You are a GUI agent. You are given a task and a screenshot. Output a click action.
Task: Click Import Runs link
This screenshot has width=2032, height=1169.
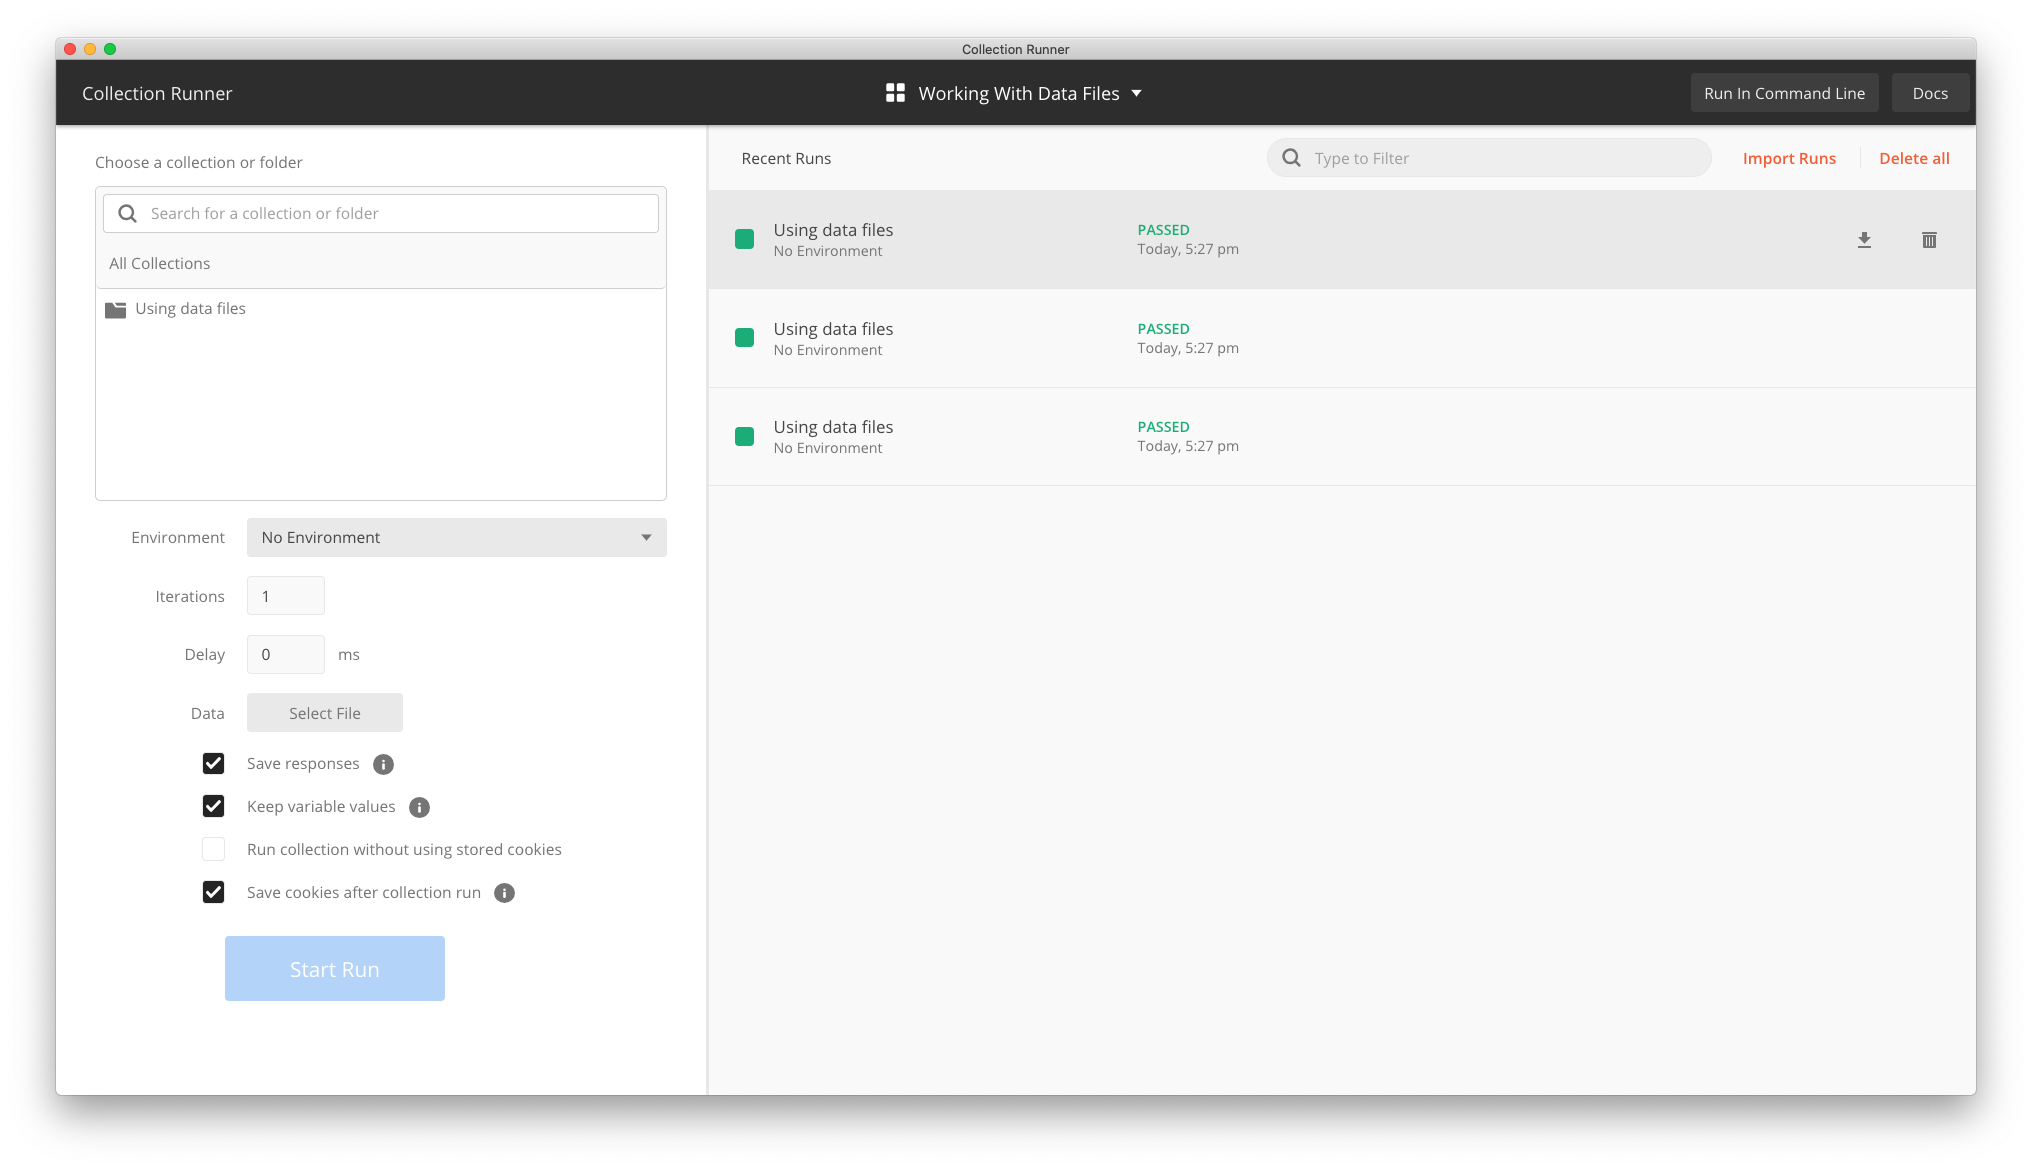click(x=1789, y=158)
